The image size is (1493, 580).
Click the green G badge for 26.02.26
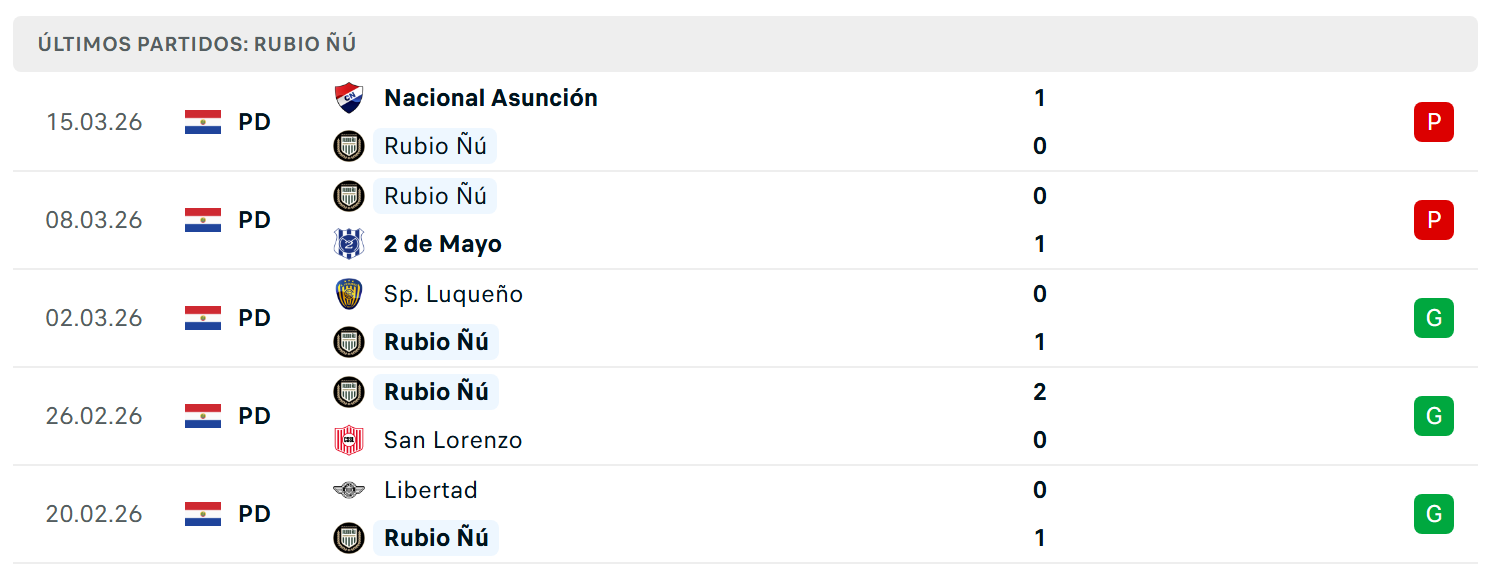(1433, 416)
